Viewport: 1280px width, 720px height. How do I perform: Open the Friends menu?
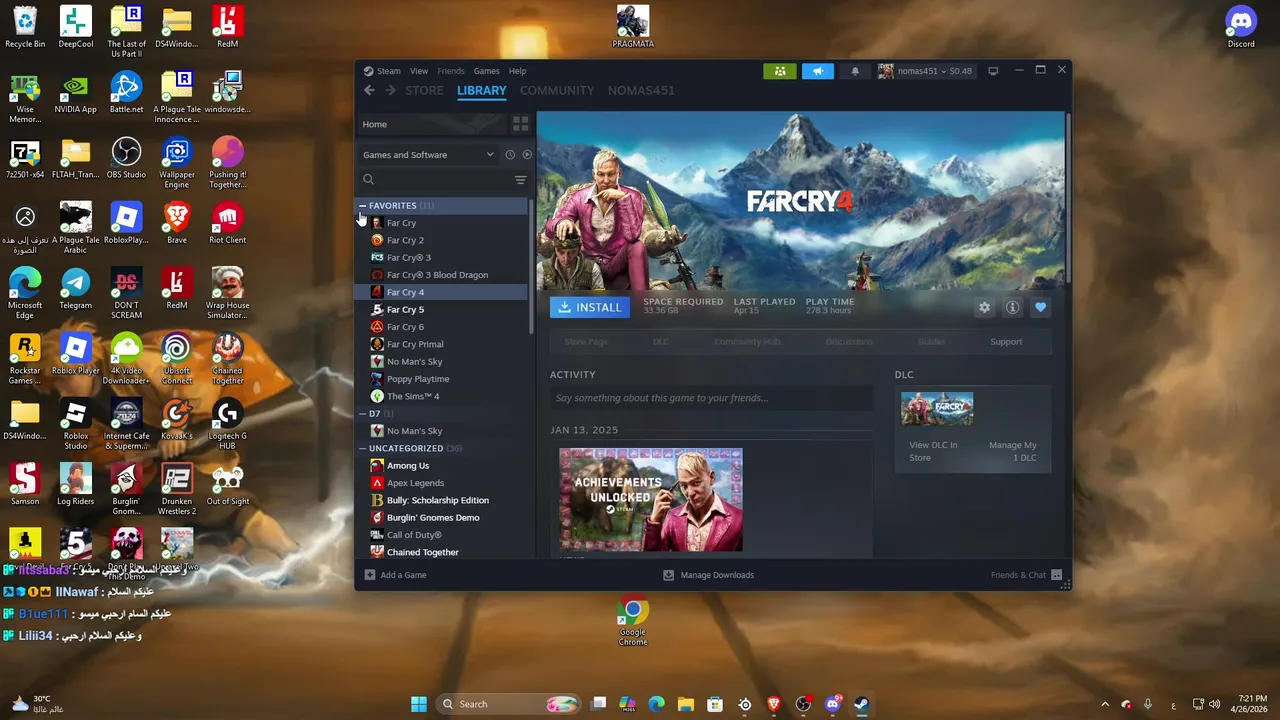tap(451, 71)
